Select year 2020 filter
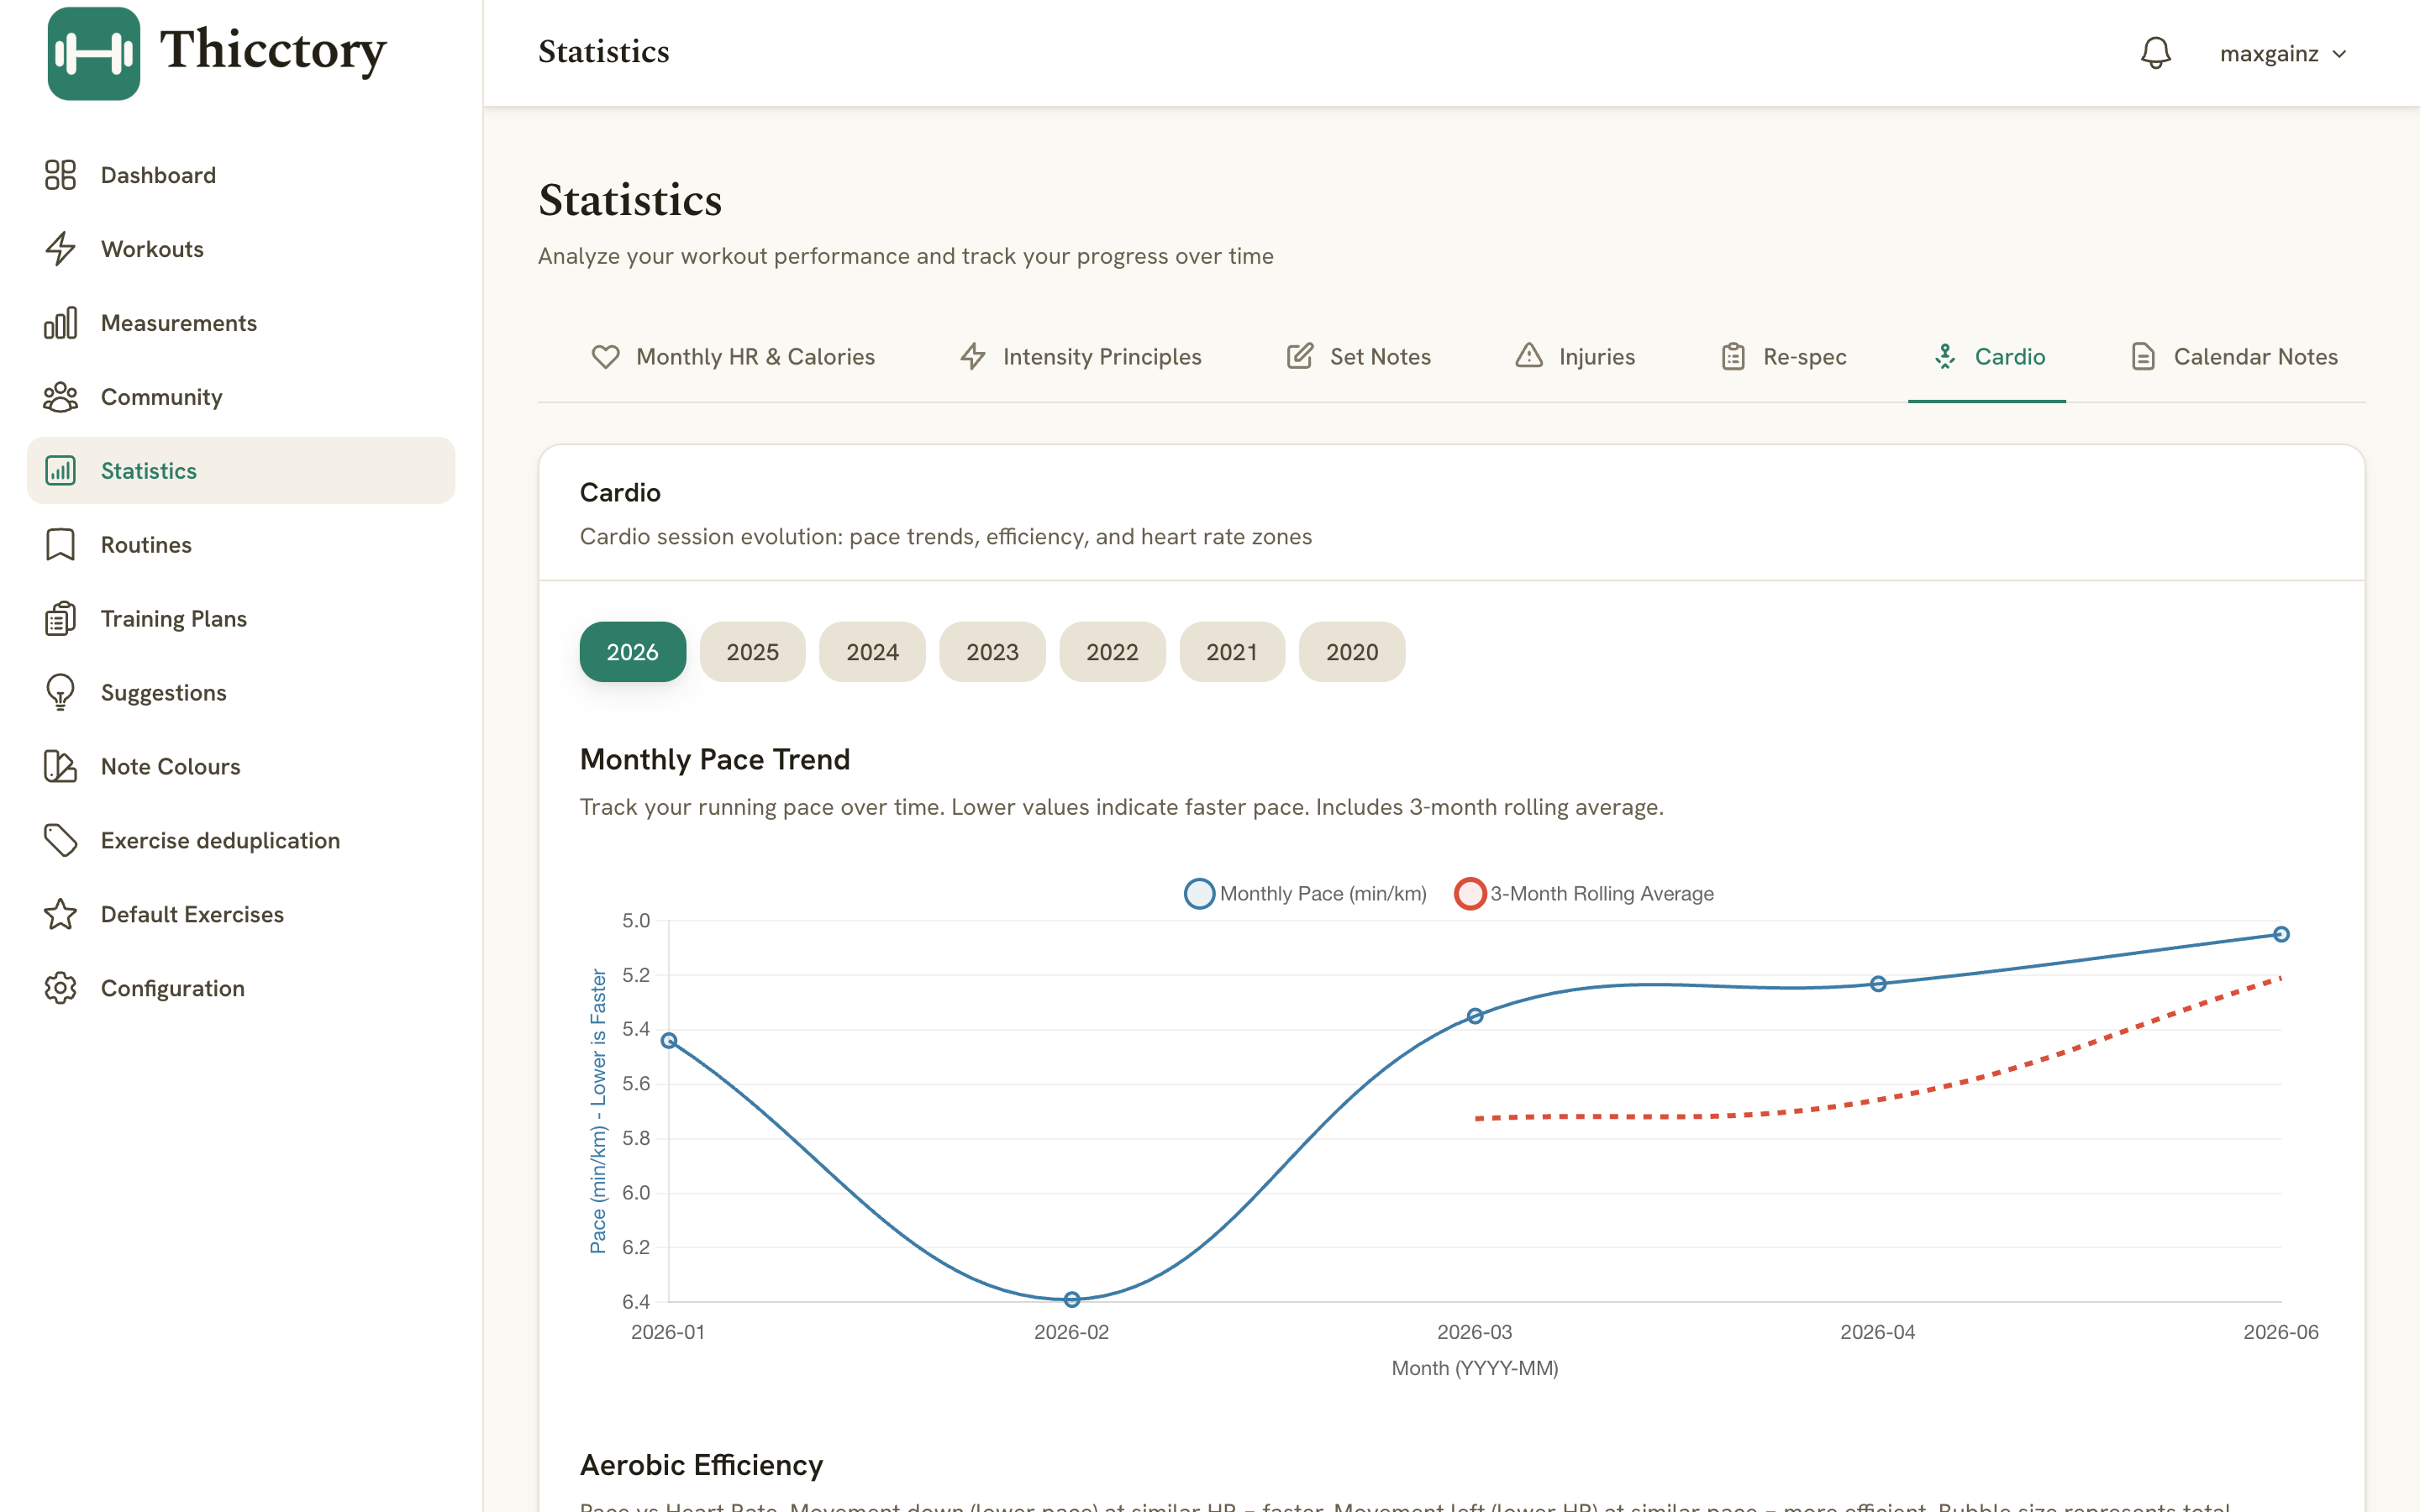This screenshot has height=1512, width=2420. pos(1352,652)
